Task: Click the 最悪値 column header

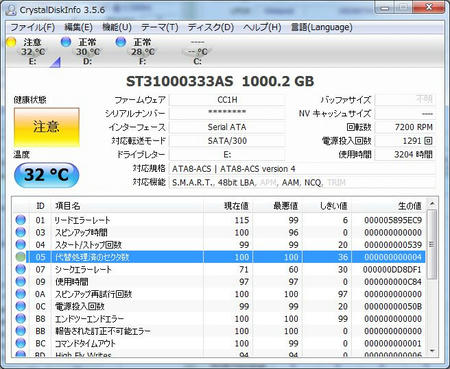Action: tap(277, 206)
